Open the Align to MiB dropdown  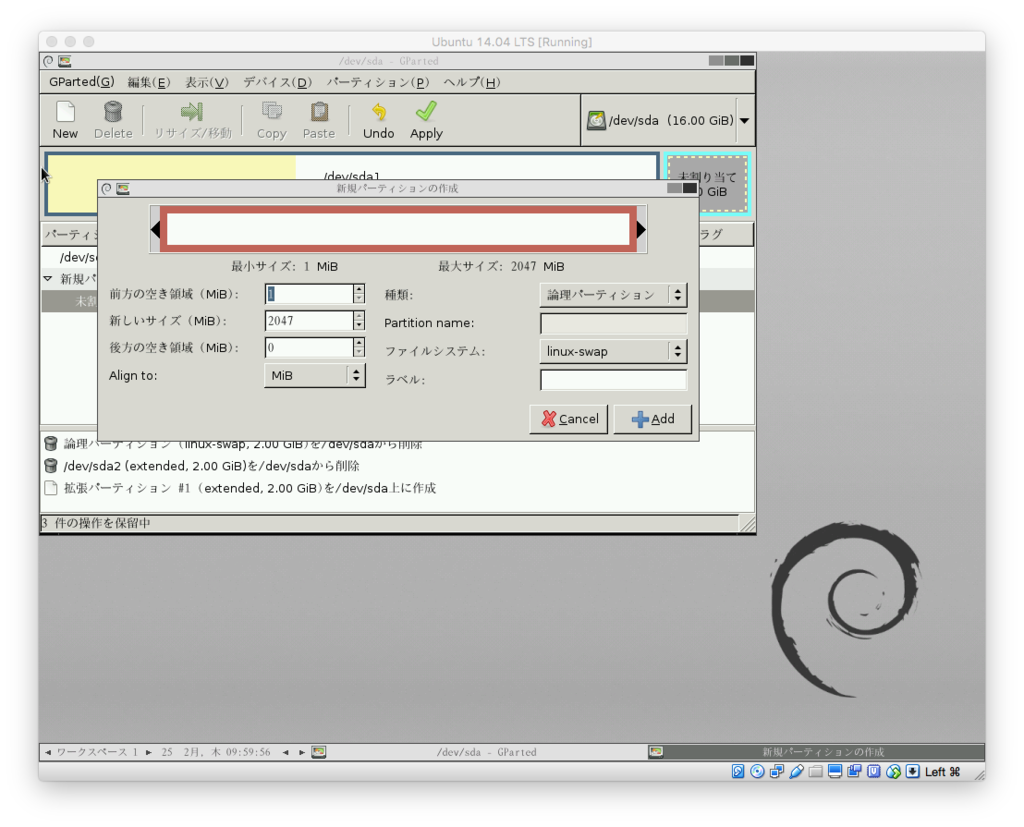(x=315, y=376)
